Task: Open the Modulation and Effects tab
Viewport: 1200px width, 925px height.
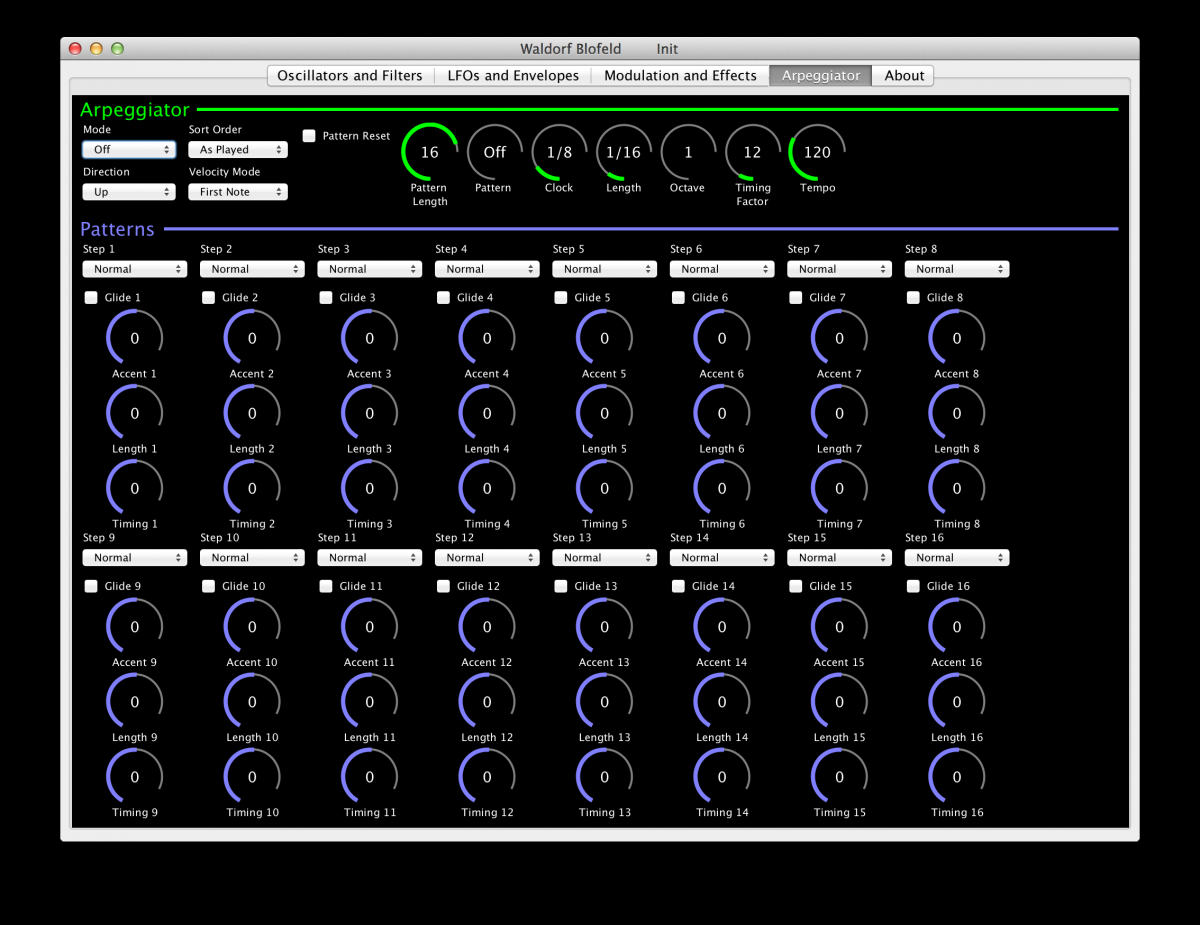Action: coord(680,76)
